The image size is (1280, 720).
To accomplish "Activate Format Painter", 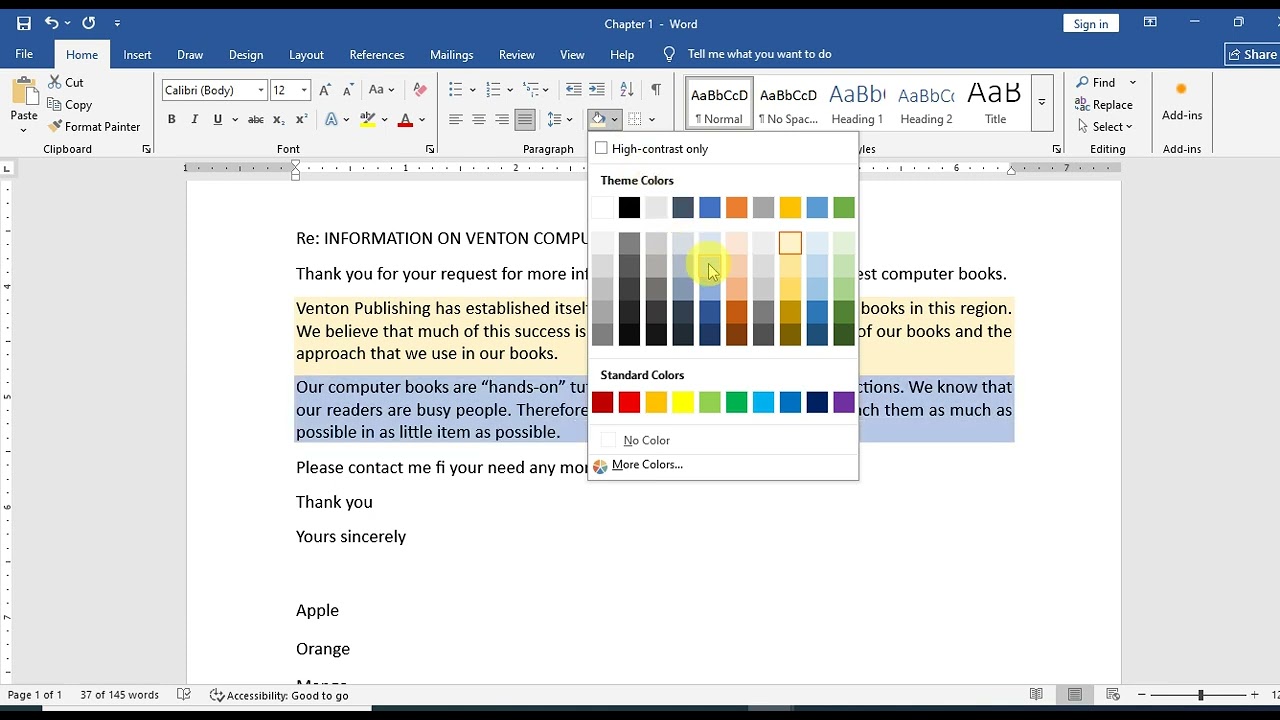I will coord(94,126).
